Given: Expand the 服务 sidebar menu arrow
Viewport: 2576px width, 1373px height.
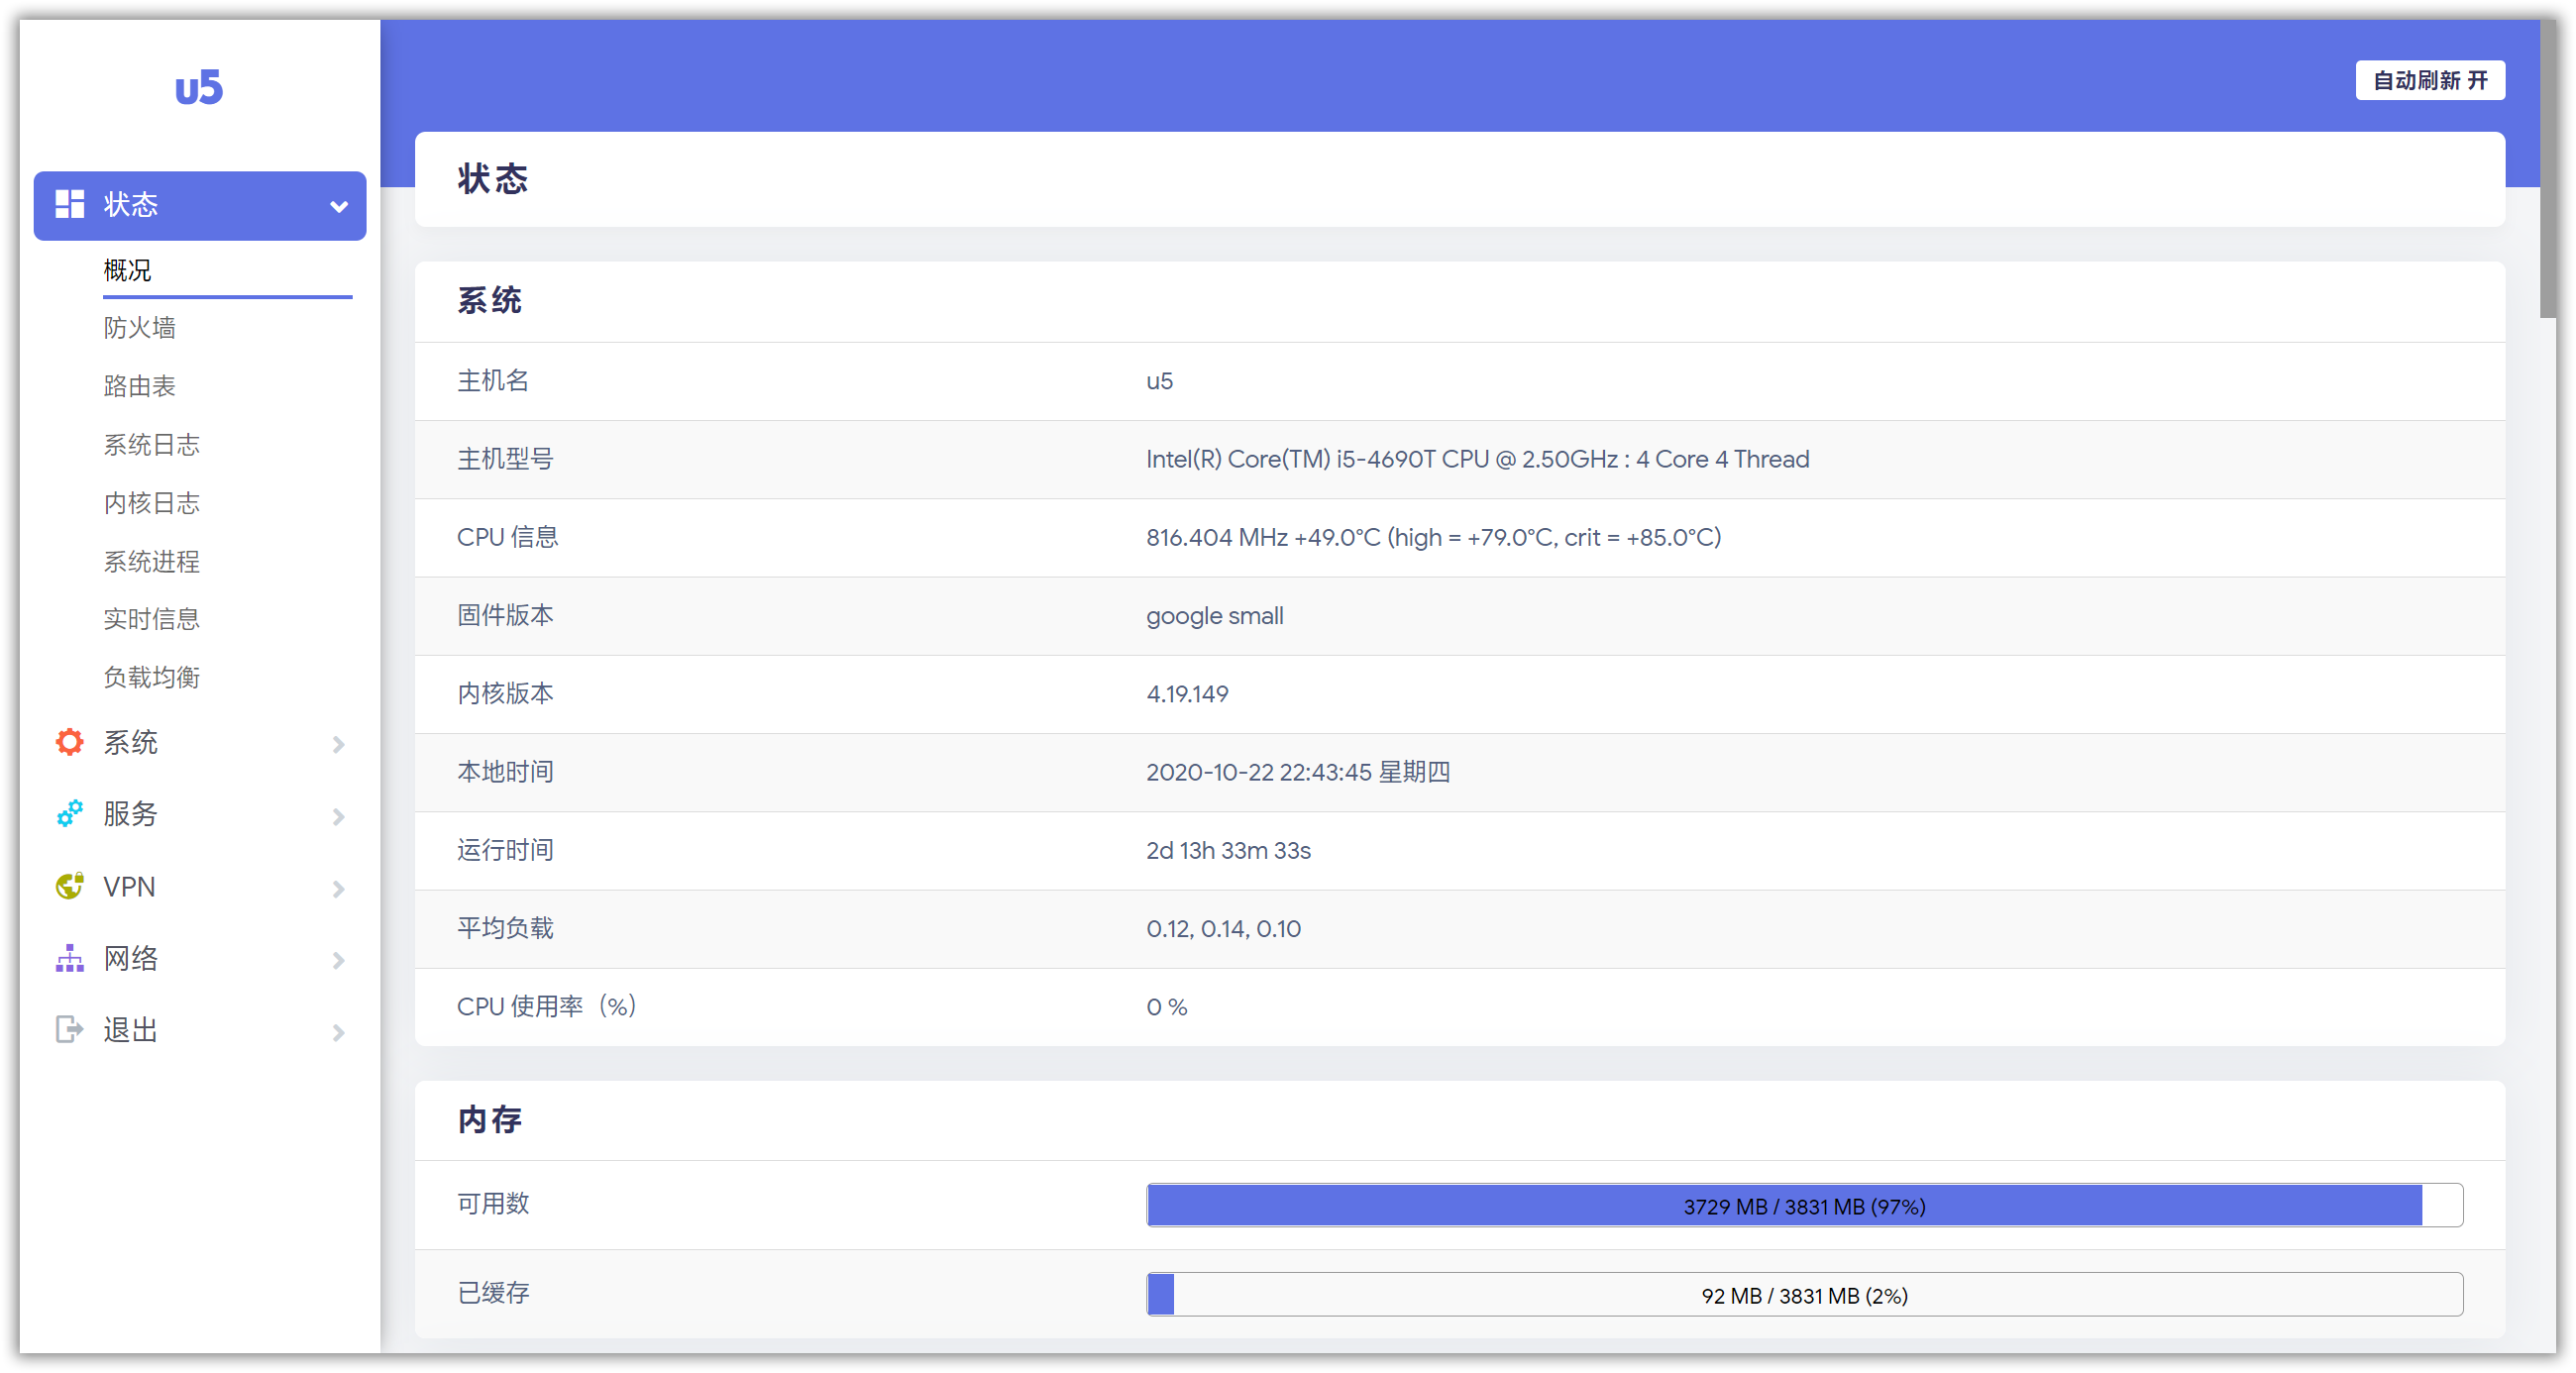Looking at the screenshot, I should (x=339, y=816).
